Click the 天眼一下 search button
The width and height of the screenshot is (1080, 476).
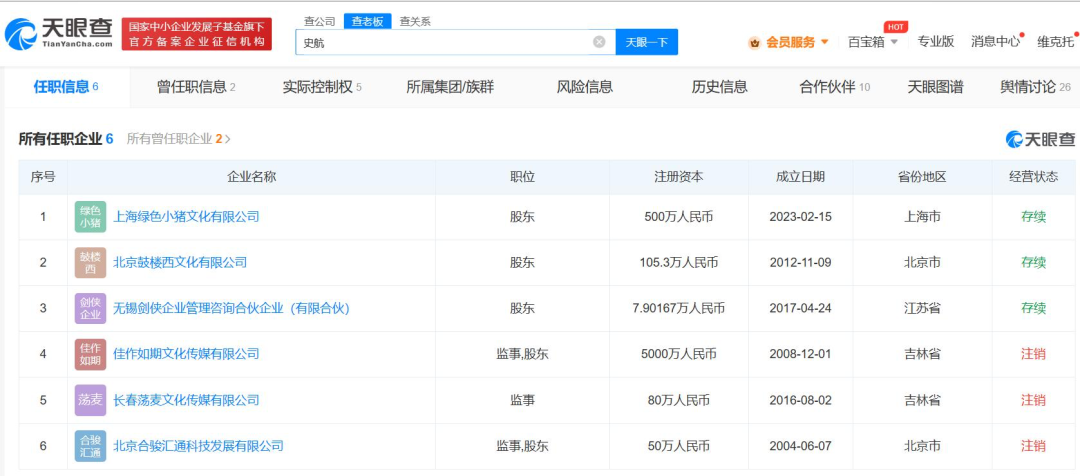click(646, 42)
